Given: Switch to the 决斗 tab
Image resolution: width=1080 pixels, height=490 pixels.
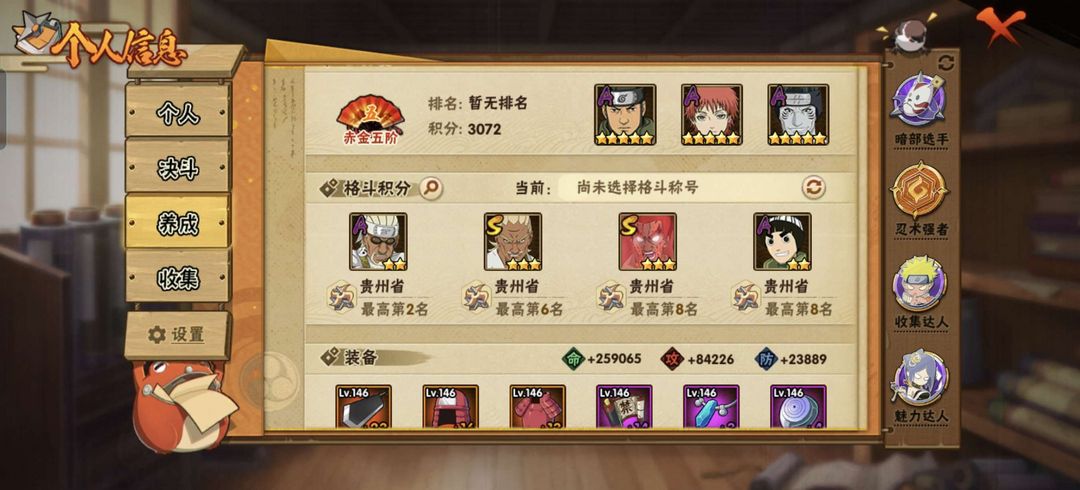Looking at the screenshot, I should pos(178,166).
